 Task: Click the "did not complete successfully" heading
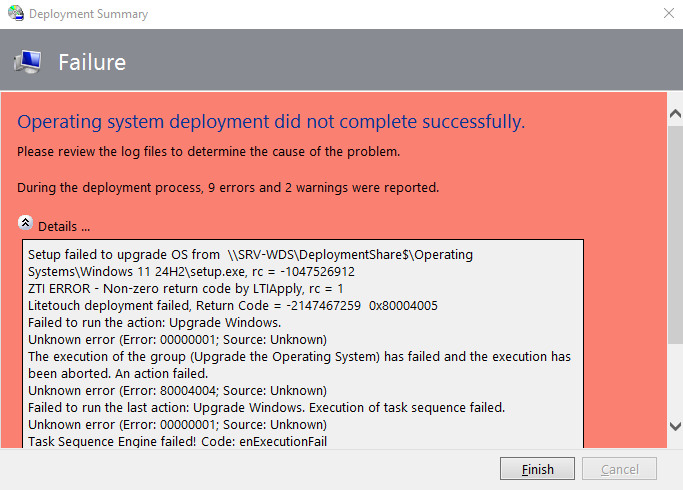pyautogui.click(x=271, y=122)
